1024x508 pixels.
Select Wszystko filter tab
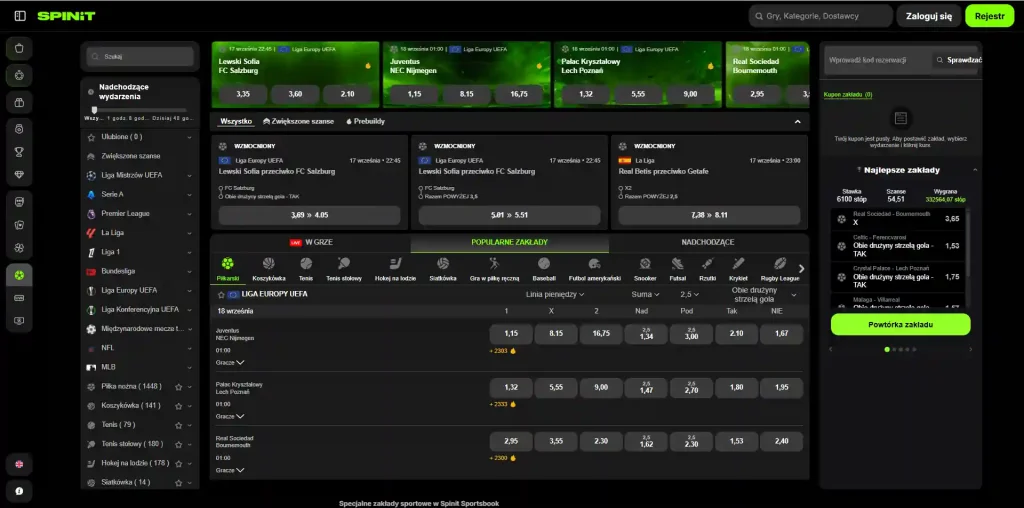(236, 121)
